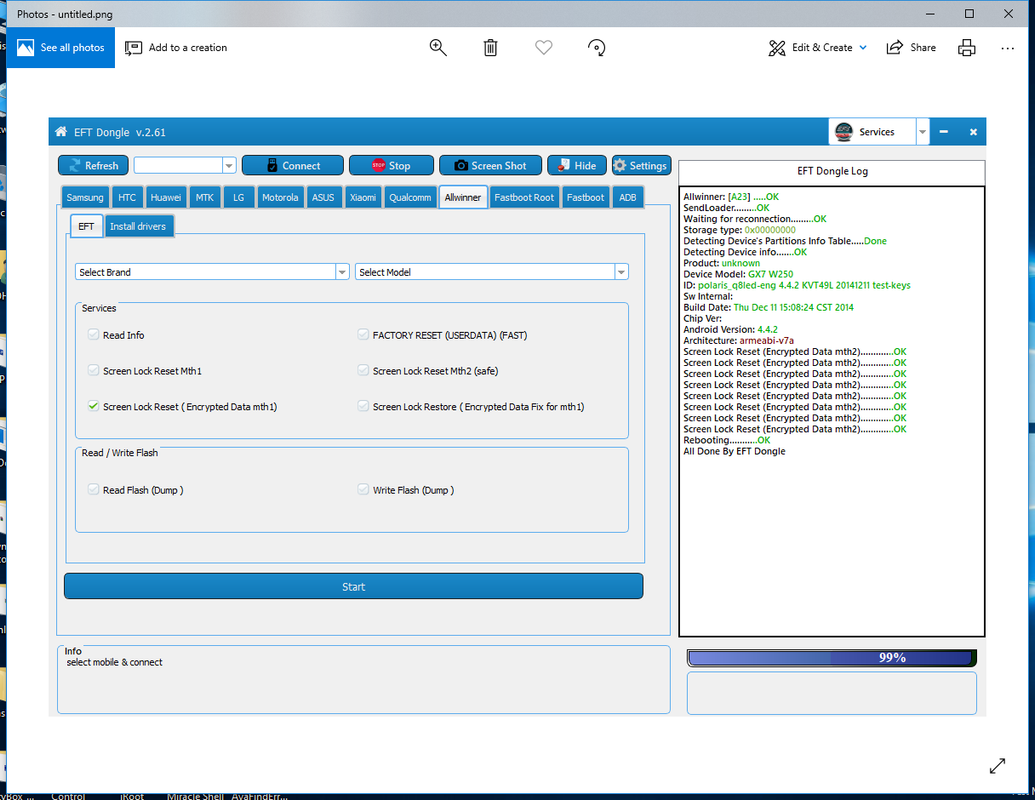The image size is (1035, 800).
Task: Click the 99% progress bar
Action: coord(830,658)
